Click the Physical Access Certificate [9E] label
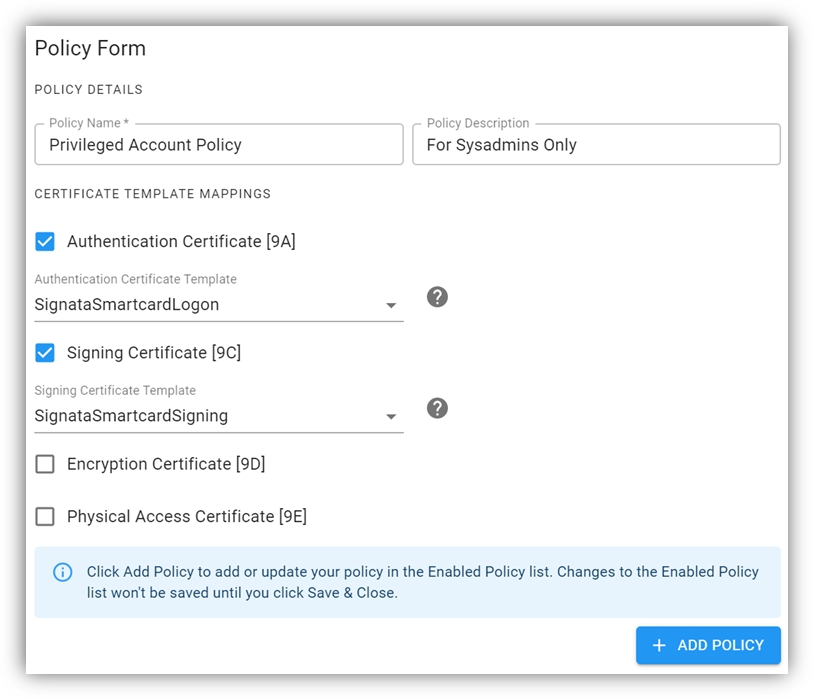This screenshot has height=699, width=813. point(187,516)
